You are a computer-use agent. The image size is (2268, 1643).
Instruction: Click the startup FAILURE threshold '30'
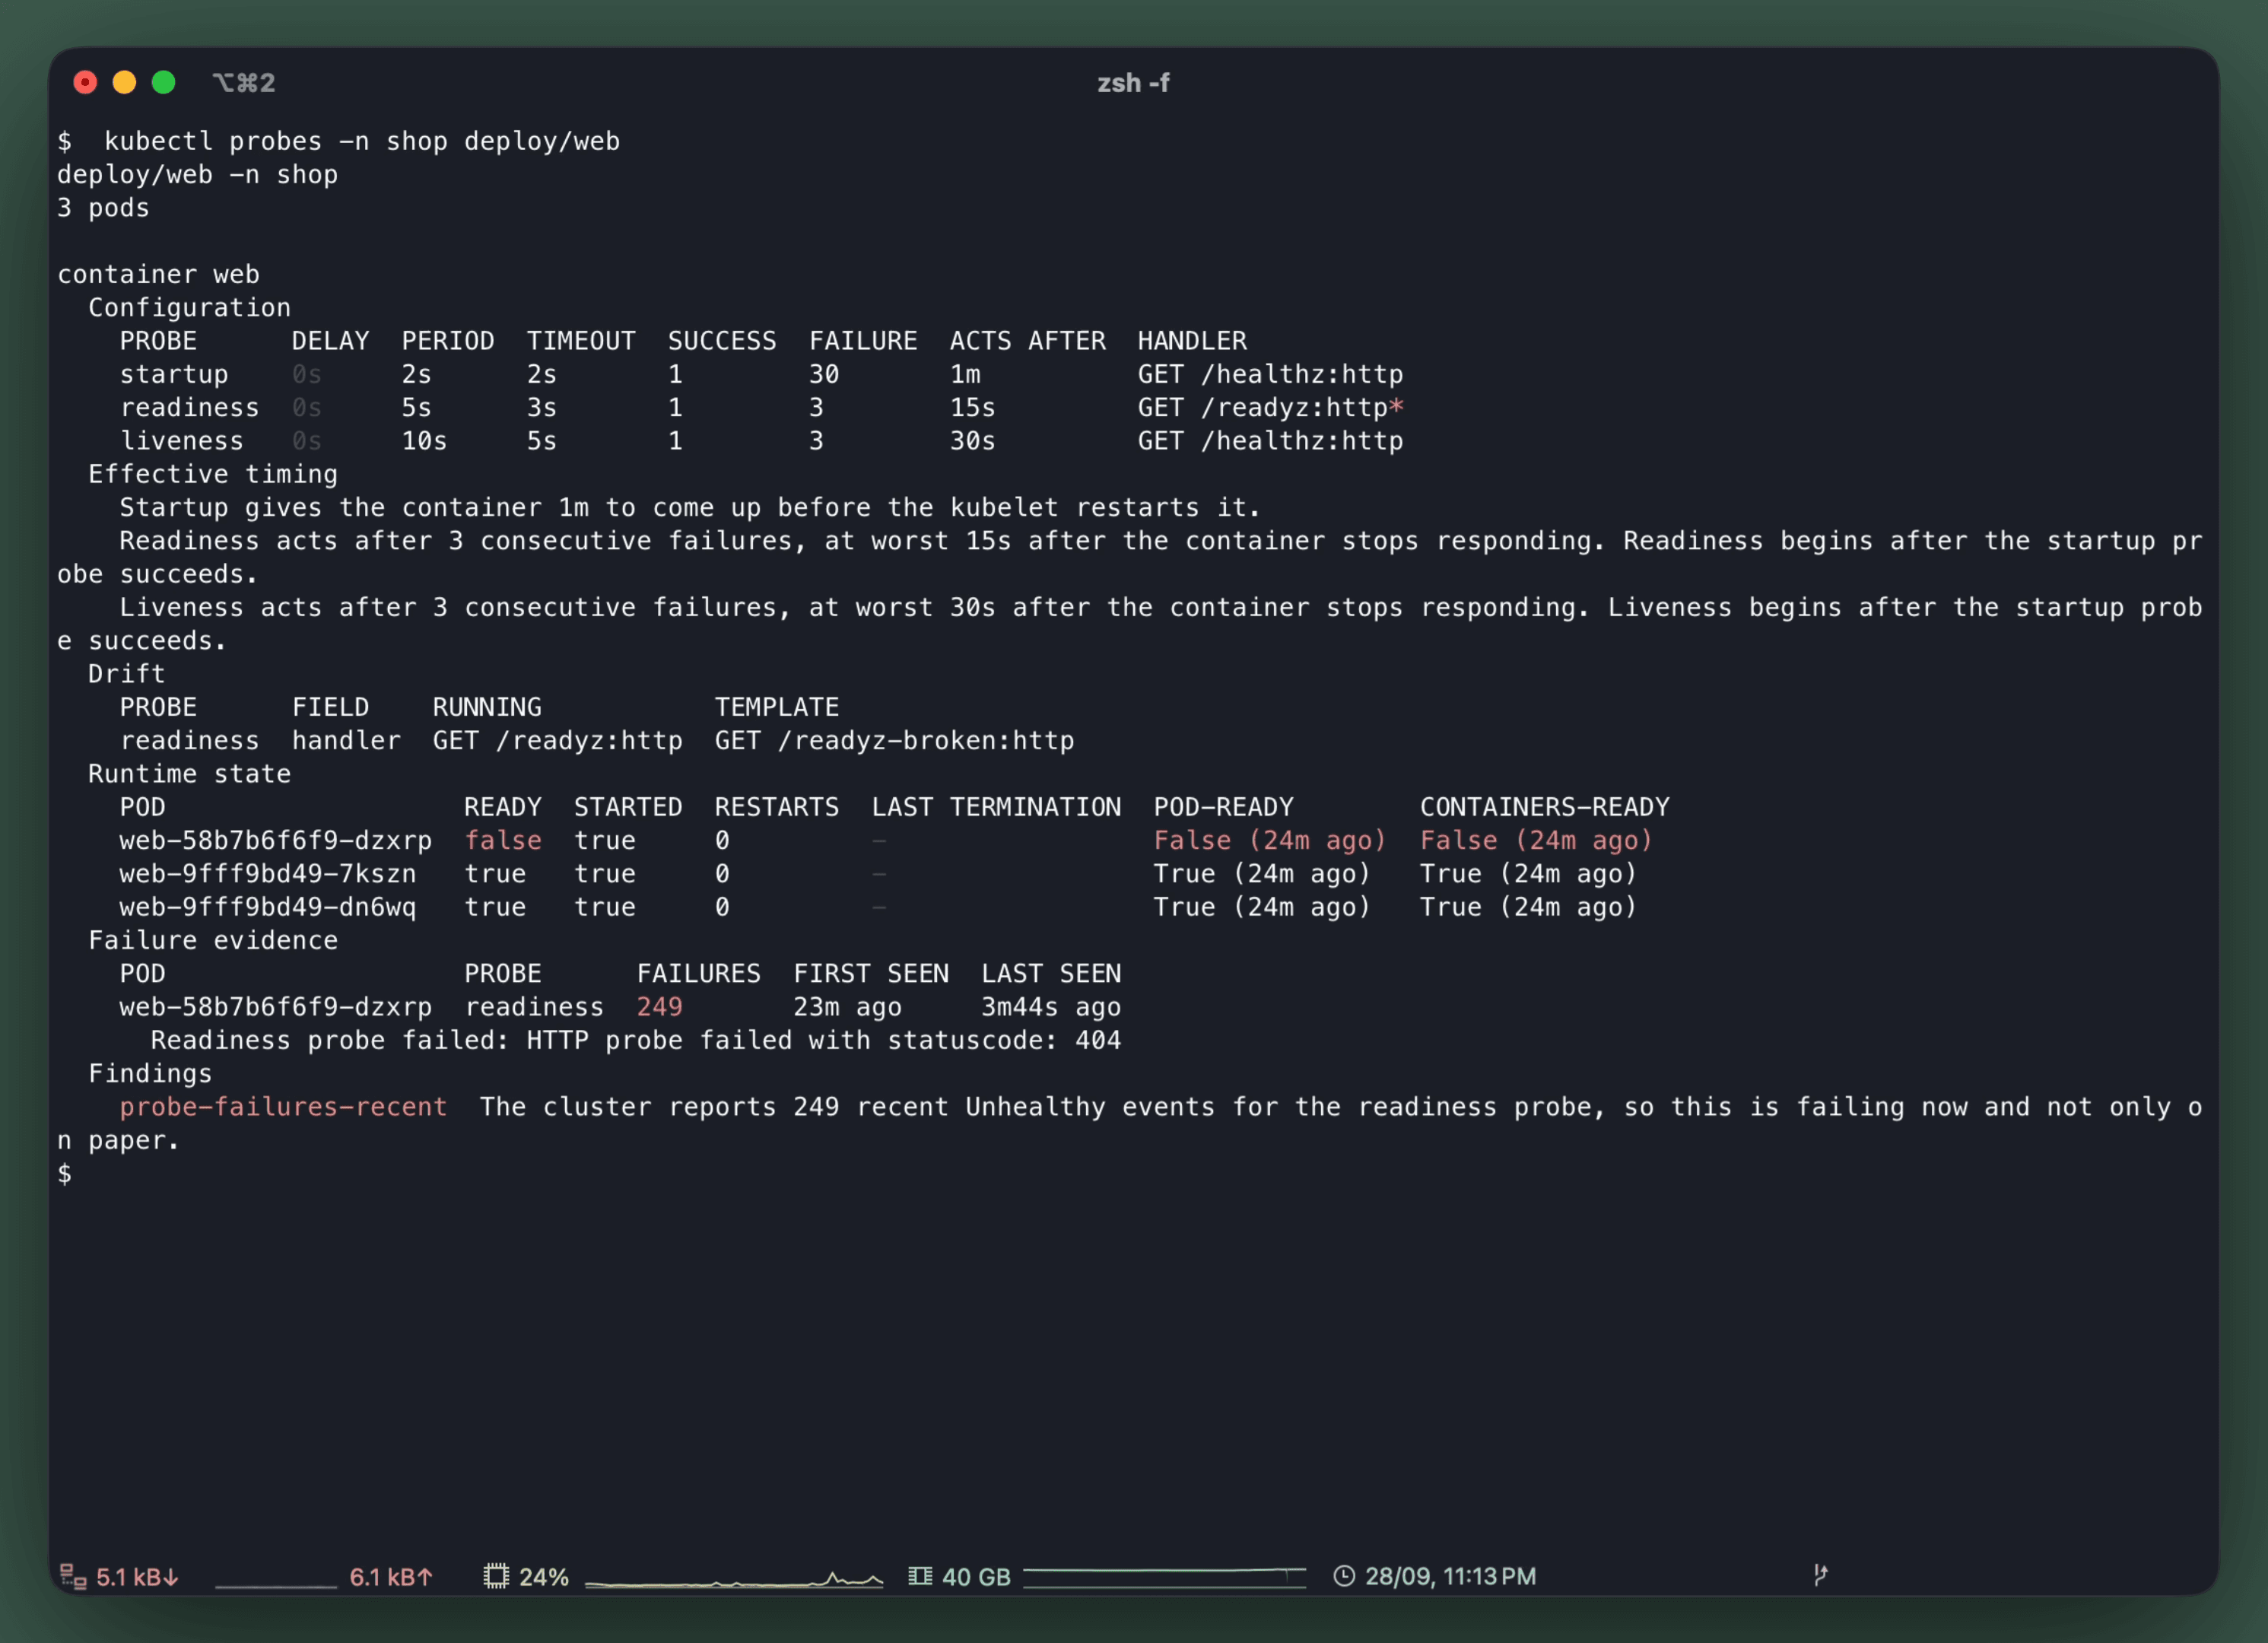(x=824, y=374)
